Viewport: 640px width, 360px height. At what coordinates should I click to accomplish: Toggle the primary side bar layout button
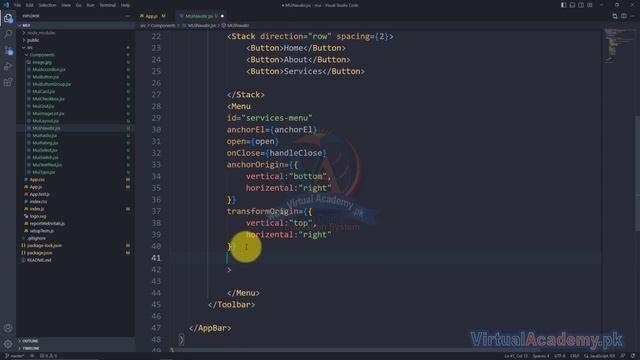click(x=563, y=5)
